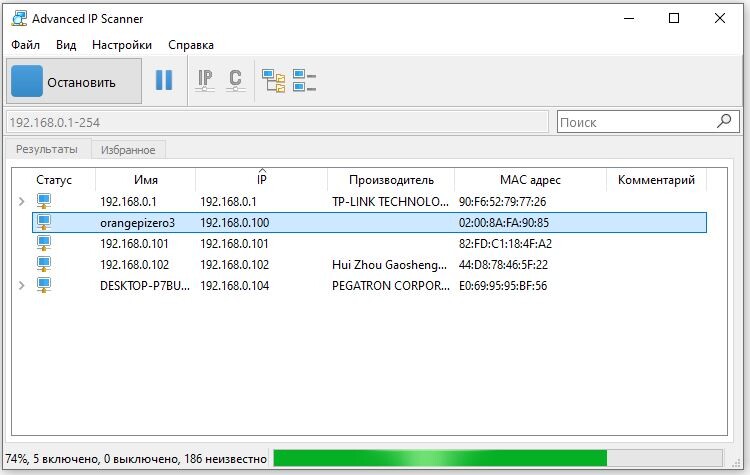Click MAC address E0:69:95:95:BF:56
750x475 pixels.
(x=503, y=286)
